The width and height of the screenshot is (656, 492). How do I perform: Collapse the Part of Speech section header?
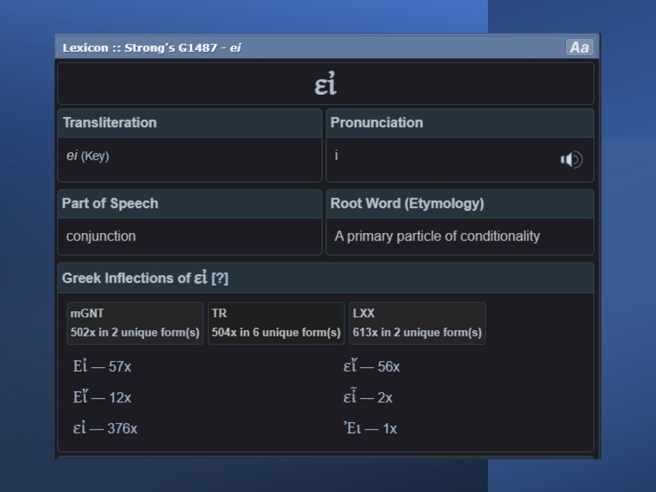pyautogui.click(x=110, y=203)
